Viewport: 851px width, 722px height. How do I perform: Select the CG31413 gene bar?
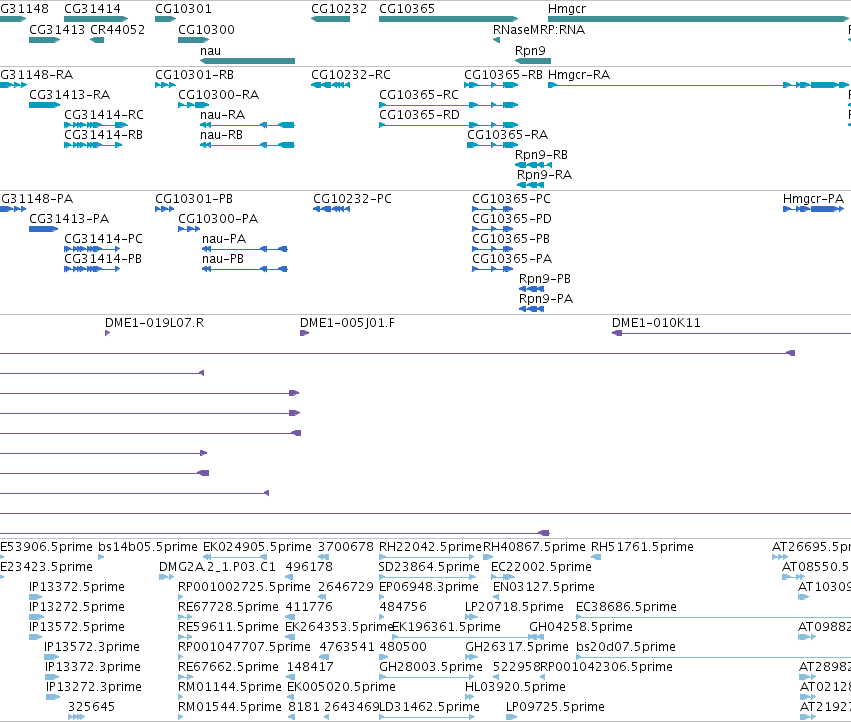pyautogui.click(x=45, y=40)
